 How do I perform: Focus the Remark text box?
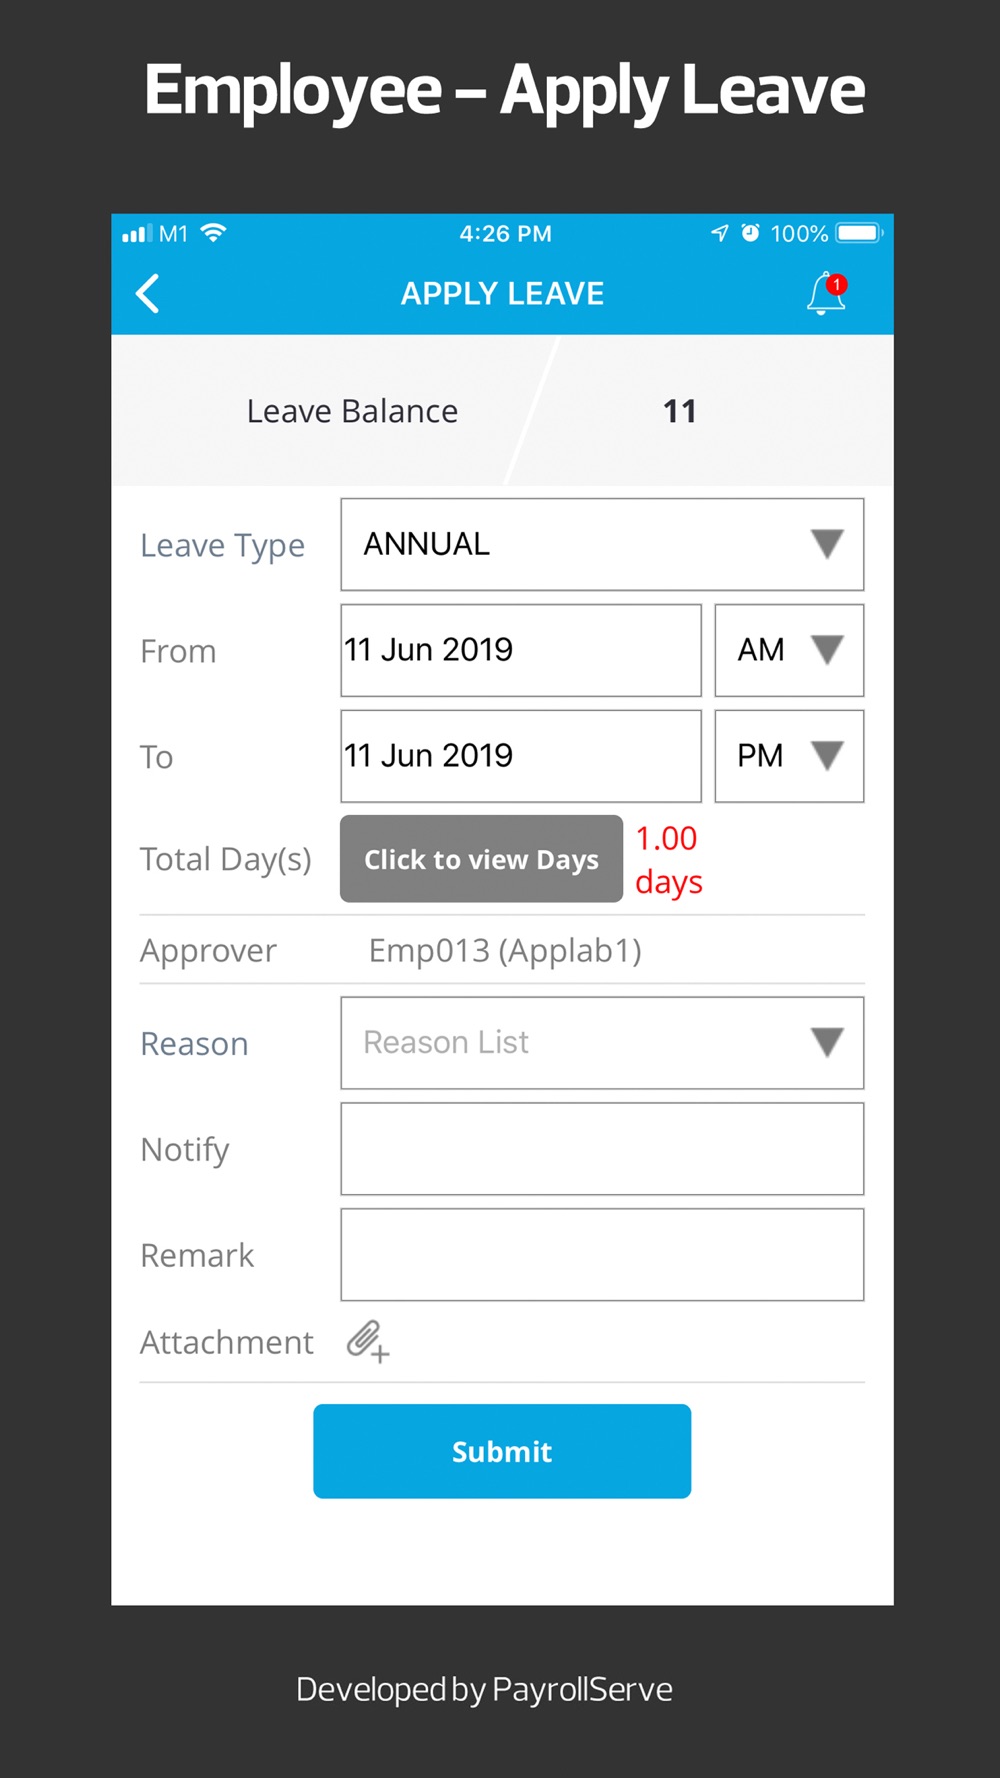602,1255
